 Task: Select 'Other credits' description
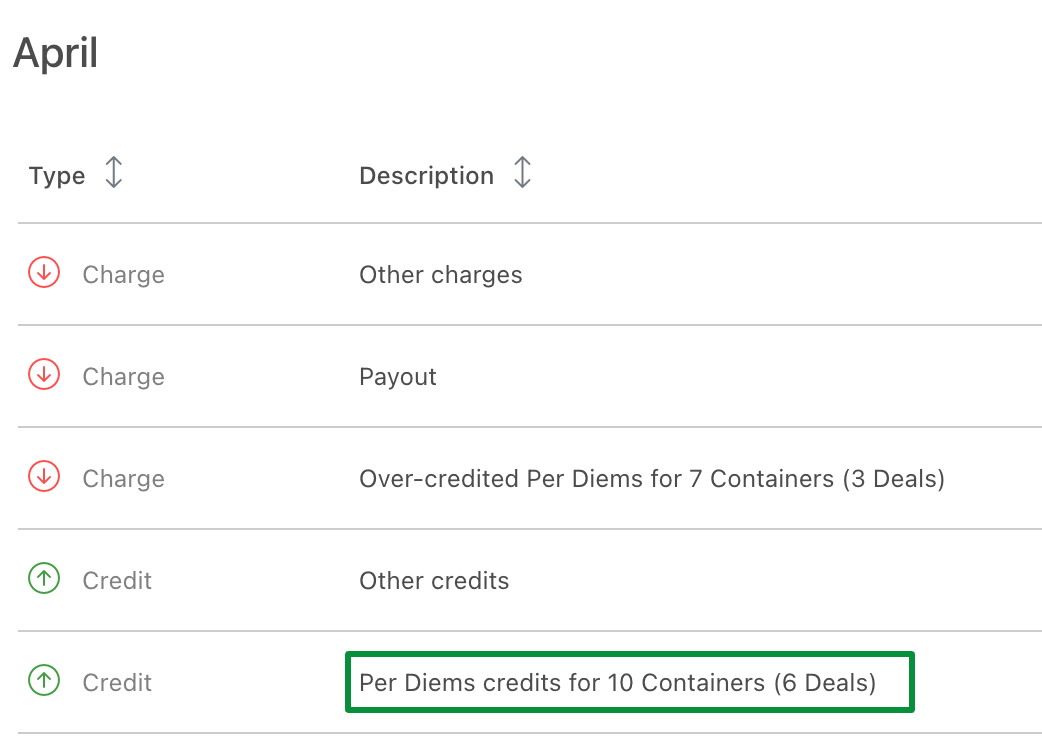click(434, 581)
